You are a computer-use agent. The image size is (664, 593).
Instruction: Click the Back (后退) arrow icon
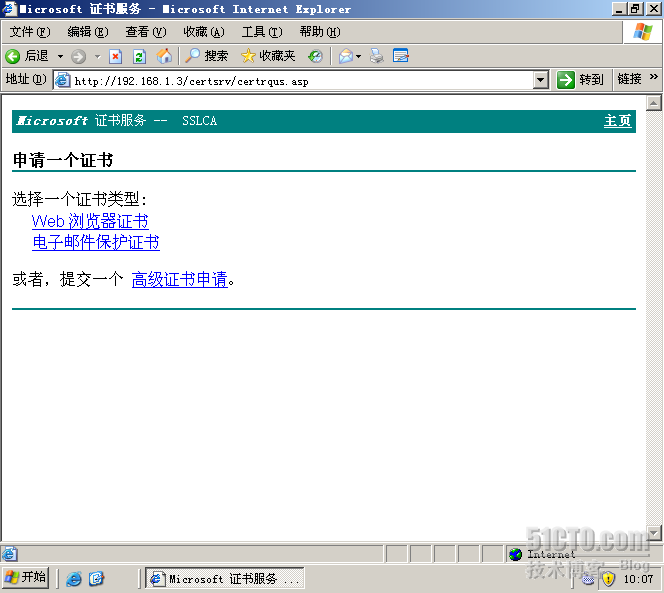(13, 56)
